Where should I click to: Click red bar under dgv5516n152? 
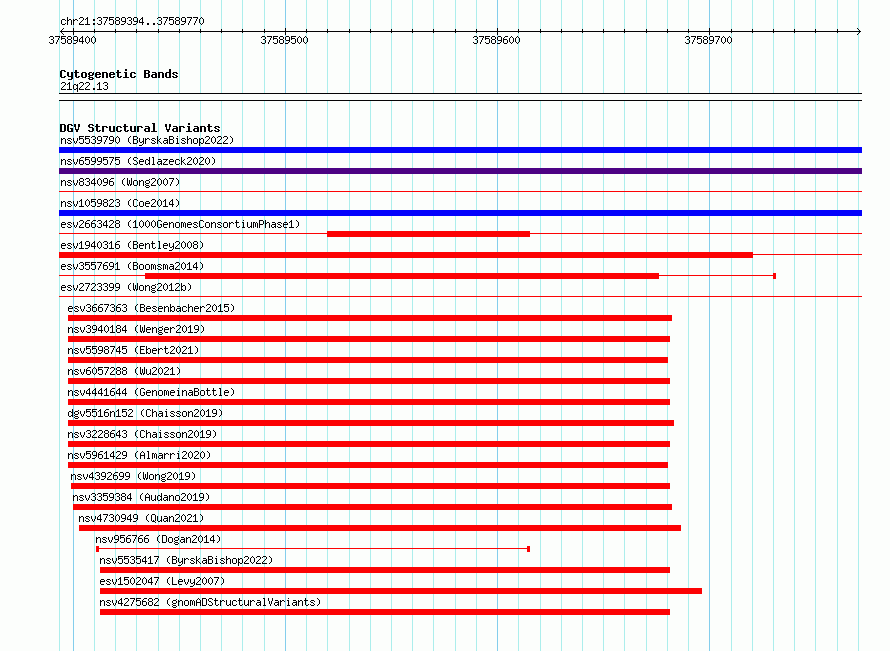click(x=371, y=423)
